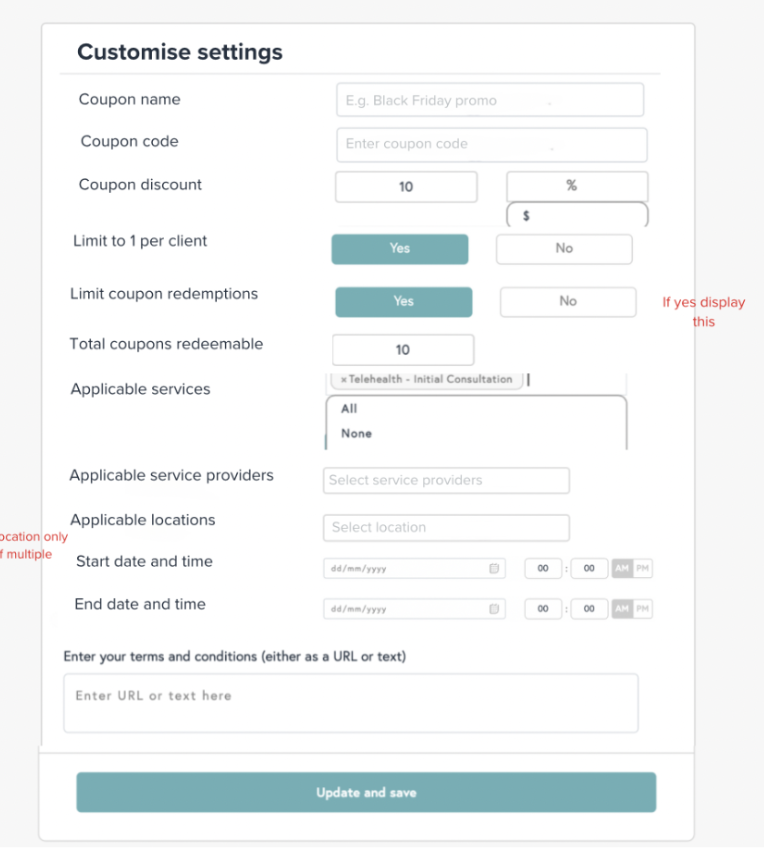764x851 pixels.
Task: Choose All in applicable services list
Action: pos(349,409)
